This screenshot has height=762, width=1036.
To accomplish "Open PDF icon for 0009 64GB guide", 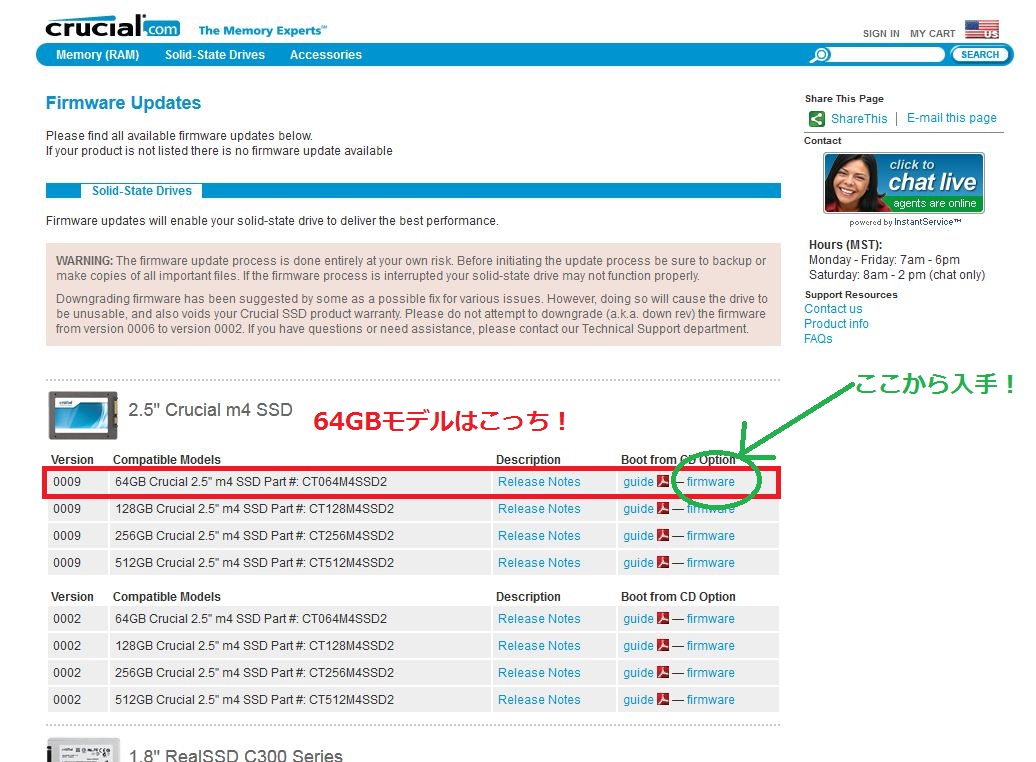I will pyautogui.click(x=663, y=481).
